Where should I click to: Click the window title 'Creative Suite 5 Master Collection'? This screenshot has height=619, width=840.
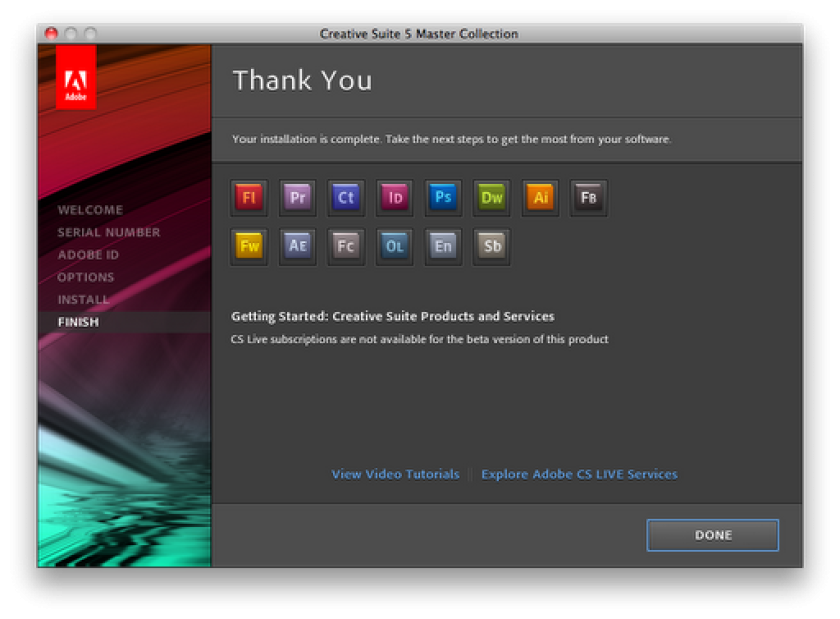click(x=419, y=34)
